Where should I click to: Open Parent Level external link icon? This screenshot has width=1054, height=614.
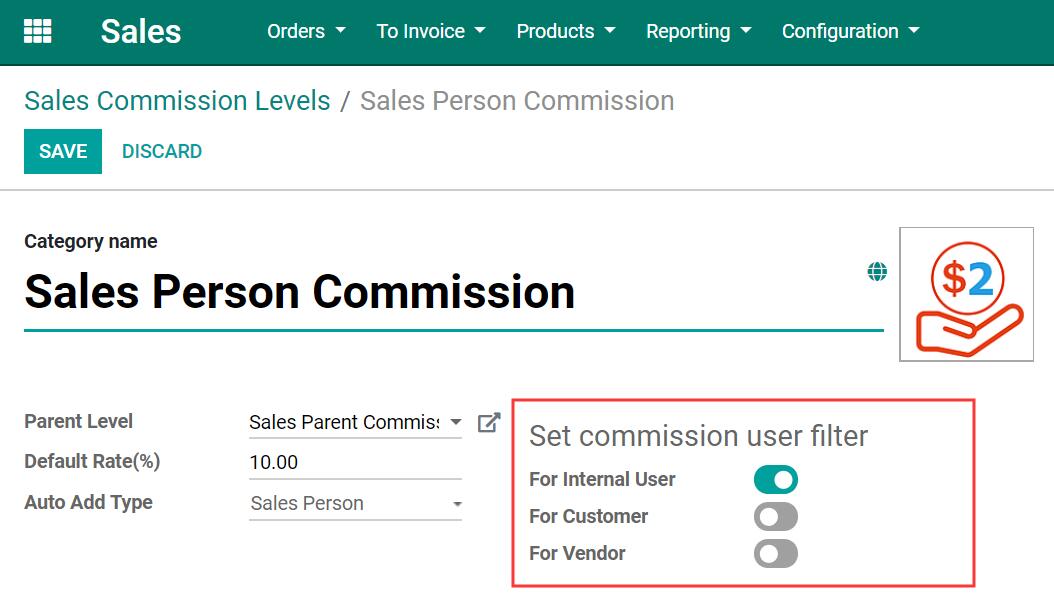point(489,422)
